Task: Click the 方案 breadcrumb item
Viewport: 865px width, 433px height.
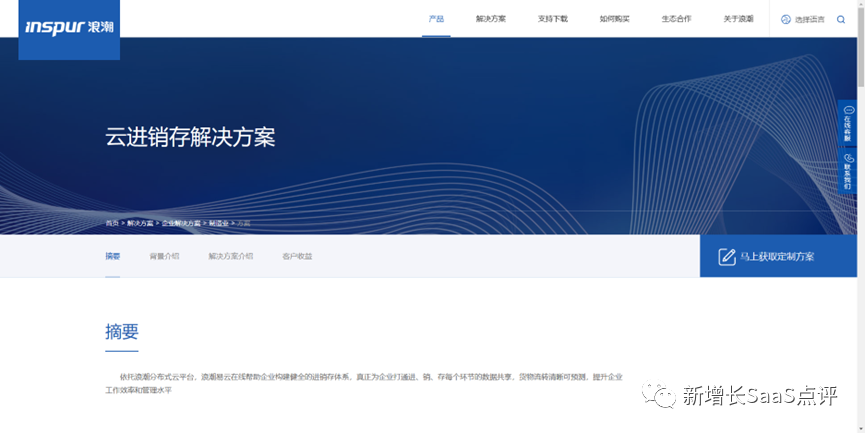Action: coord(243,223)
